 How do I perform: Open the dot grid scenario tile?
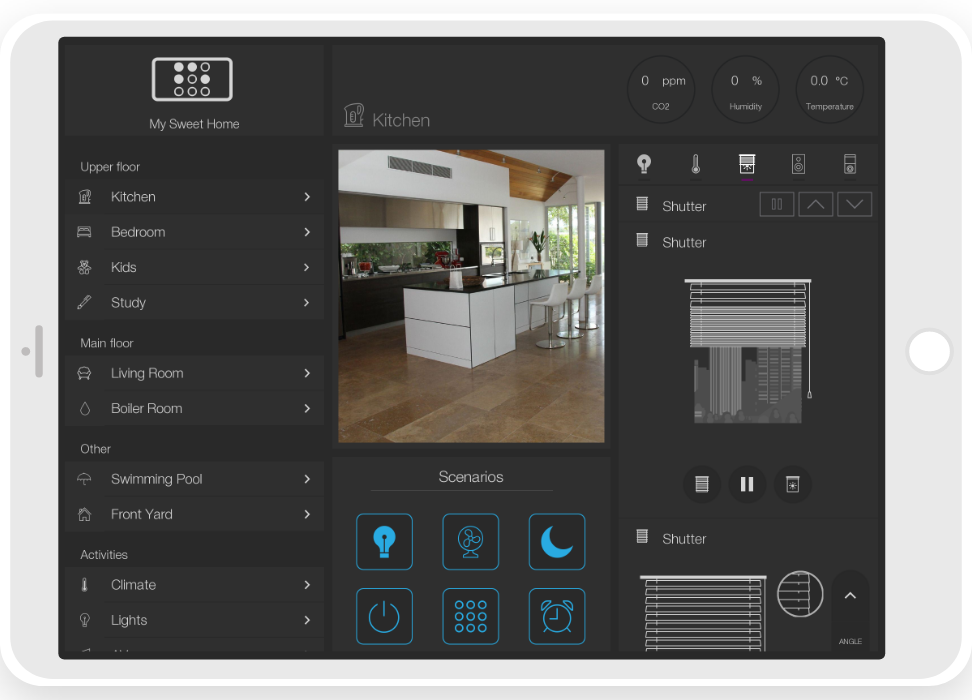tap(470, 616)
